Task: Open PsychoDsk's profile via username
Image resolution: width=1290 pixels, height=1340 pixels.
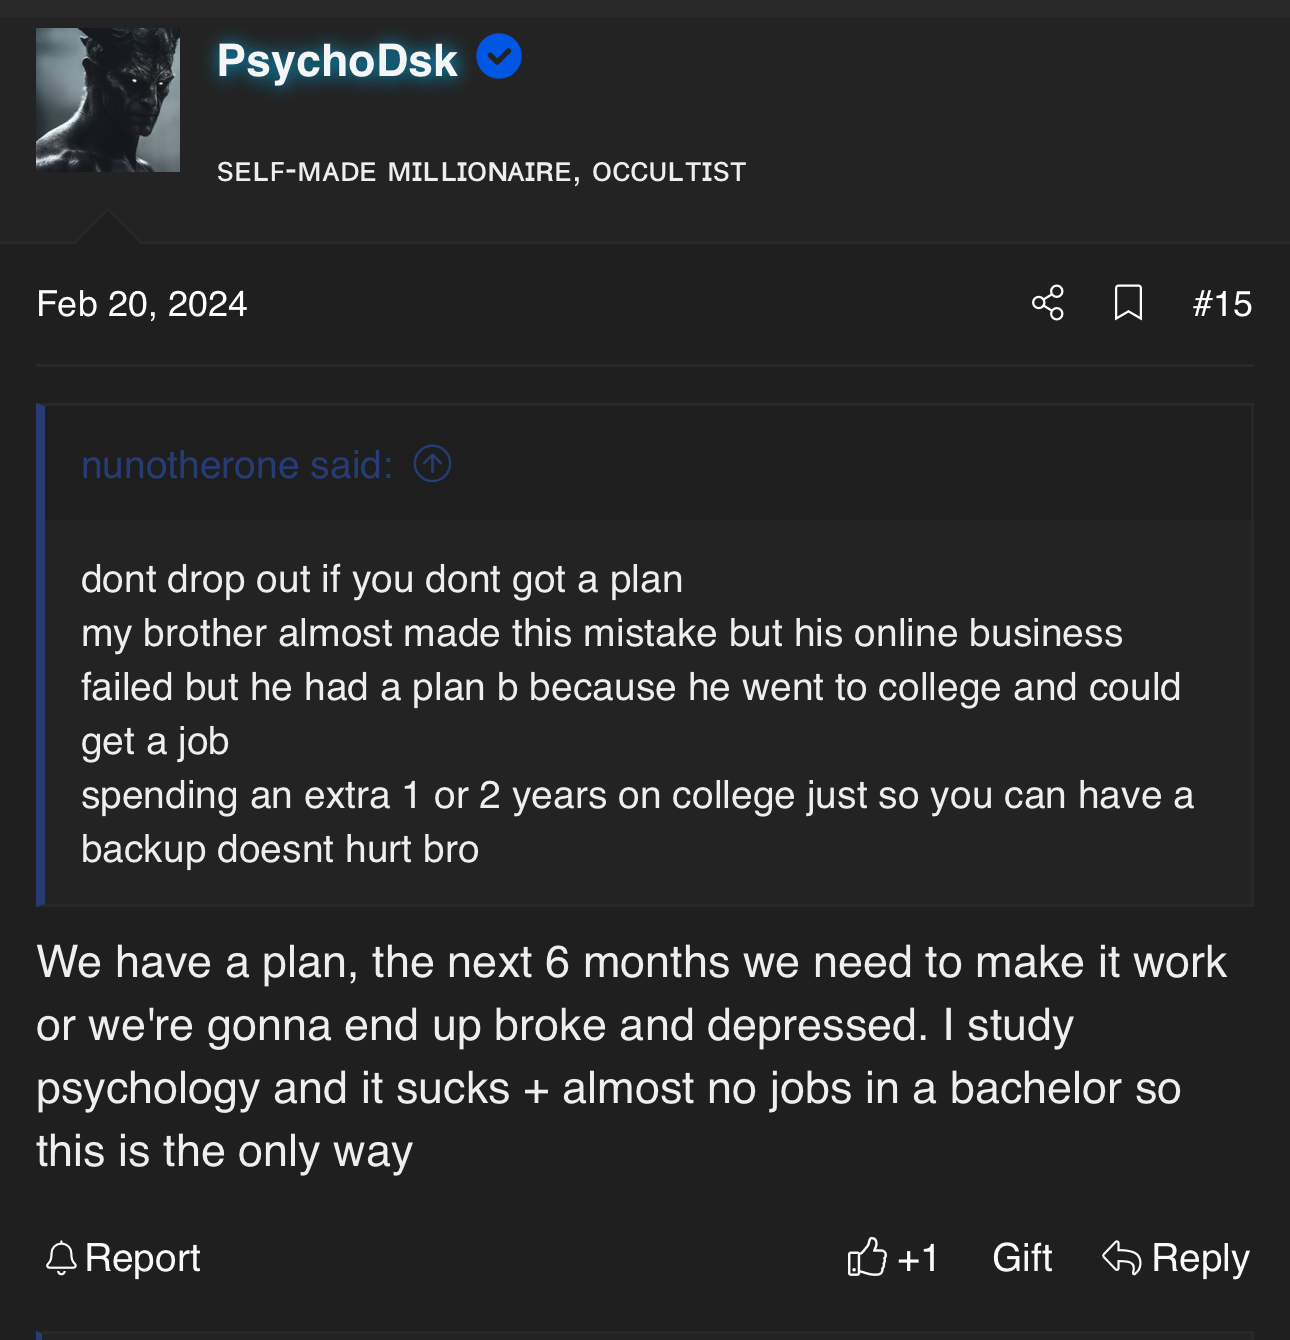Action: point(337,61)
